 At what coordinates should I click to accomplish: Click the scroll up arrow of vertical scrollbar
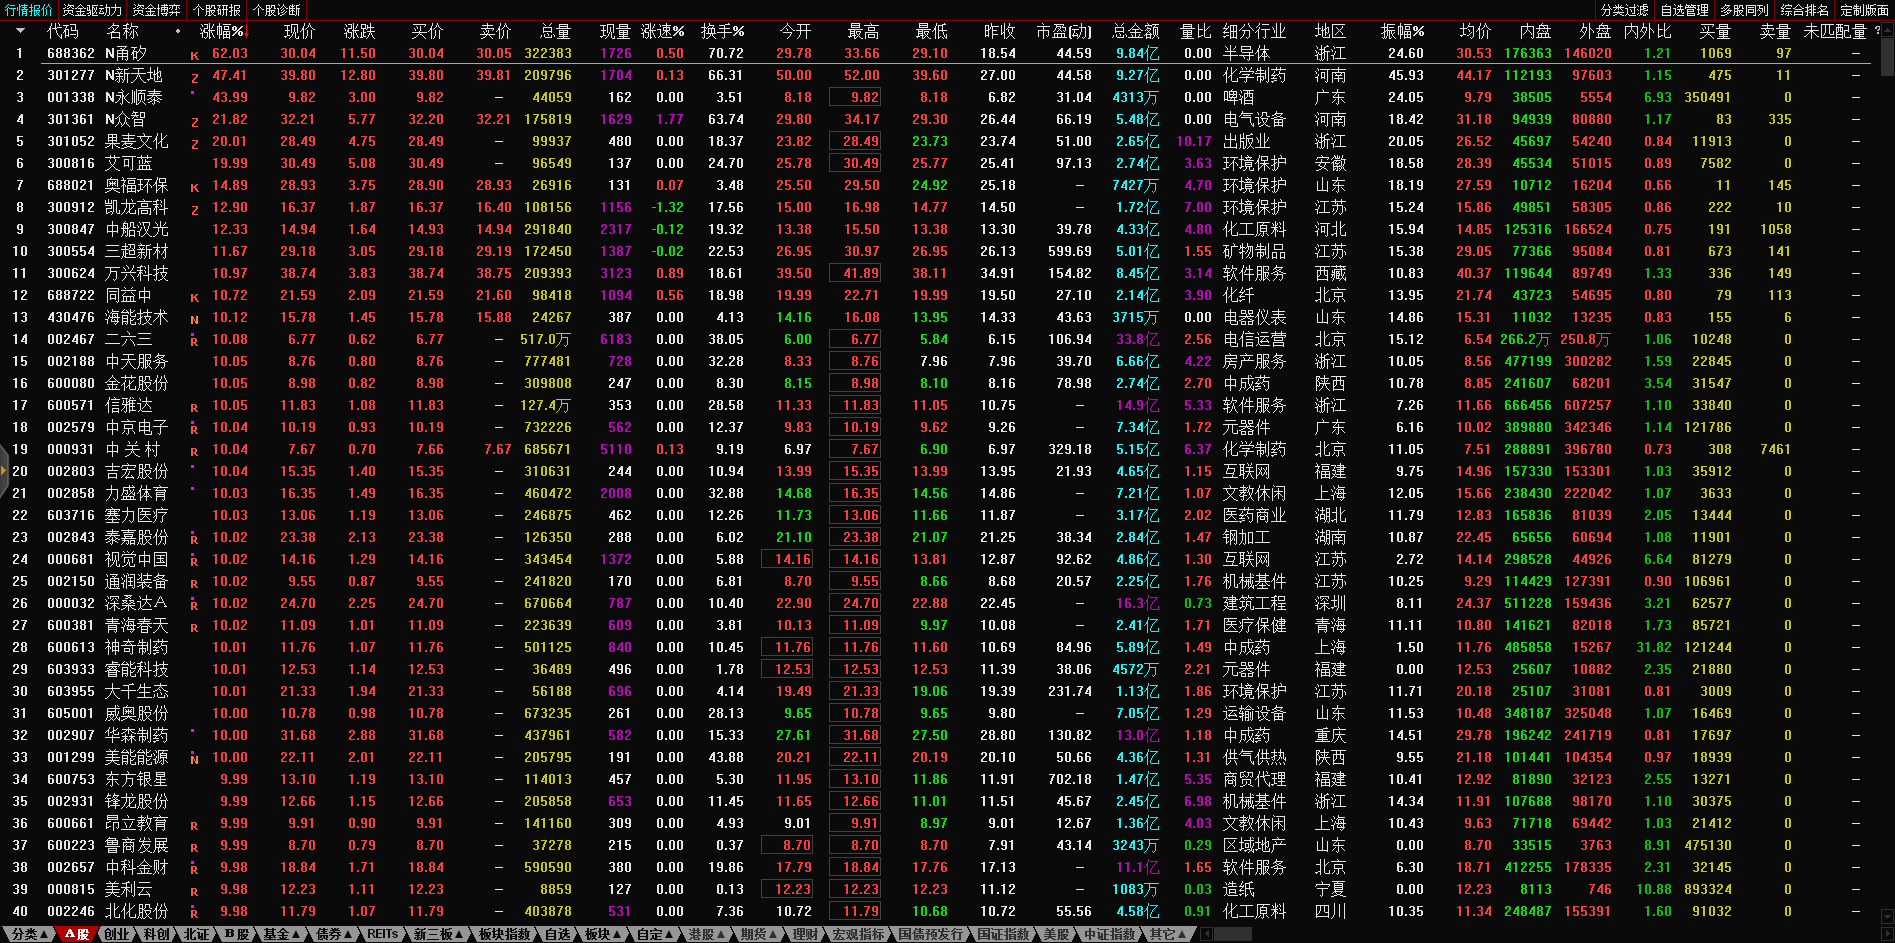pos(1887,32)
